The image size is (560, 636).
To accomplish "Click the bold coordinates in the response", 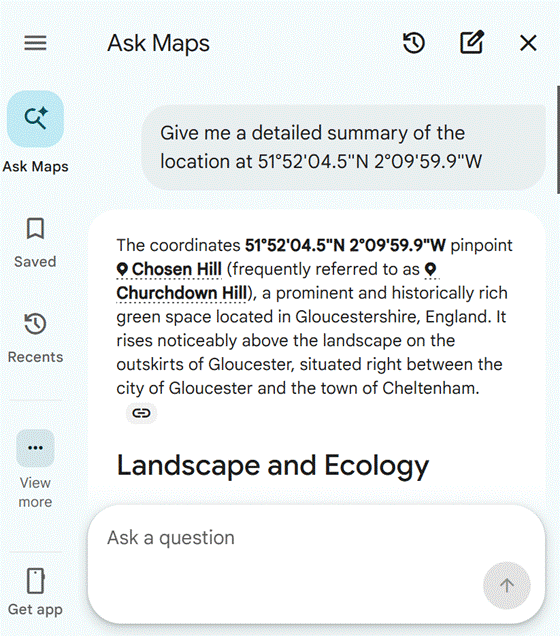I will 345,245.
